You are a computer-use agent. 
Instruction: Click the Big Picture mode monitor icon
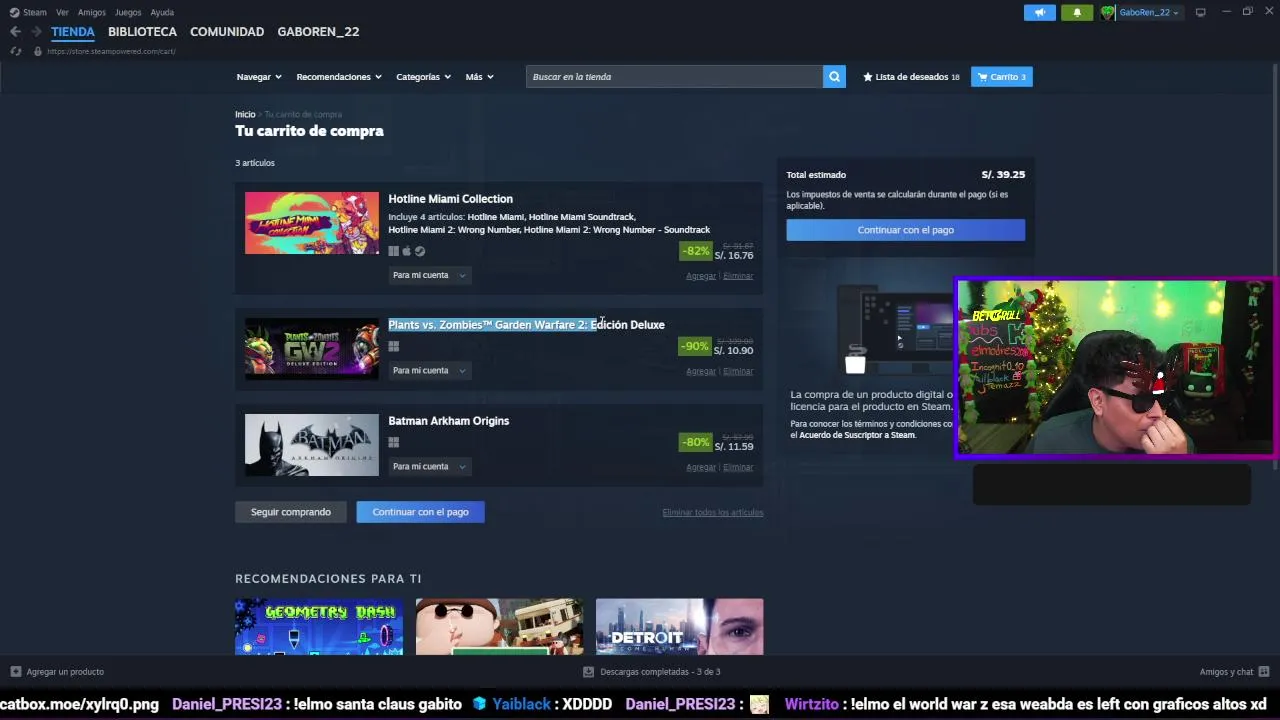[x=1200, y=12]
